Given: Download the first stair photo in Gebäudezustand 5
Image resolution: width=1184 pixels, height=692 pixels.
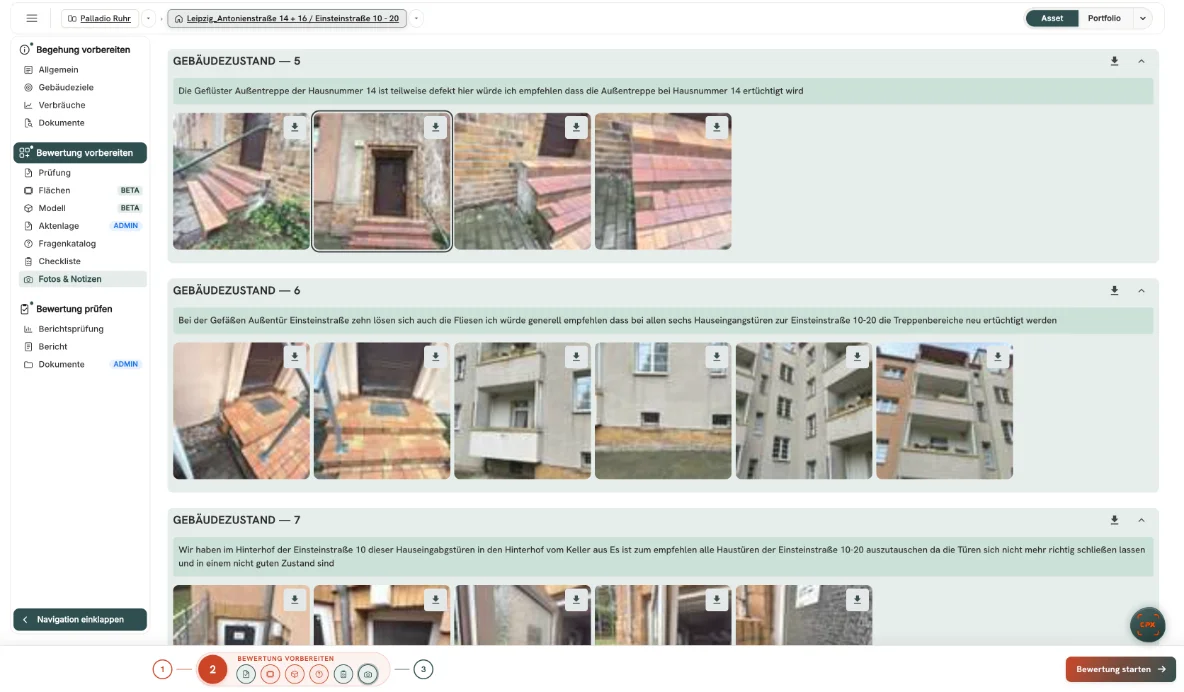Looking at the screenshot, I should (294, 128).
